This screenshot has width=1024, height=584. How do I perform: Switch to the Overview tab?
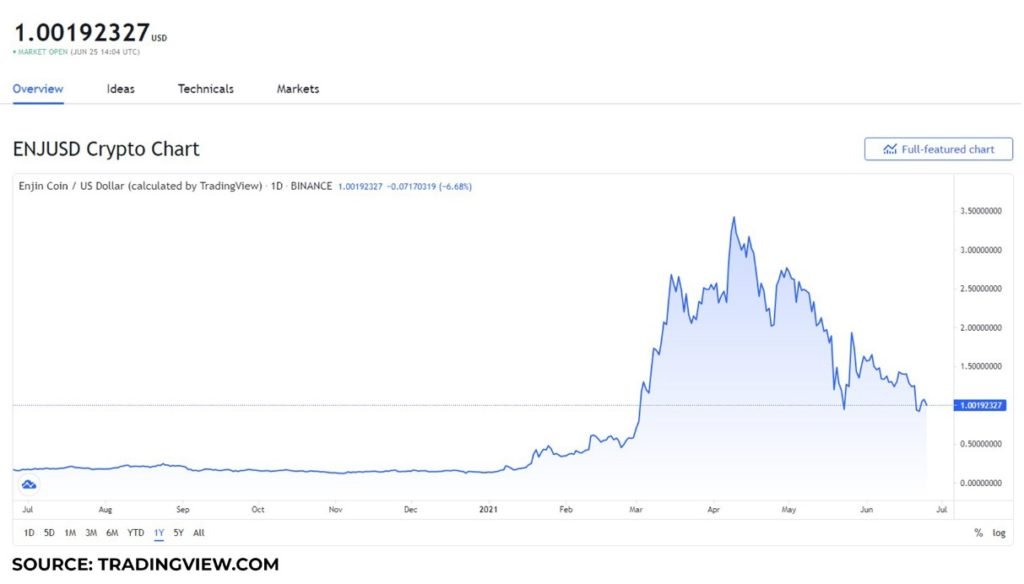click(38, 89)
